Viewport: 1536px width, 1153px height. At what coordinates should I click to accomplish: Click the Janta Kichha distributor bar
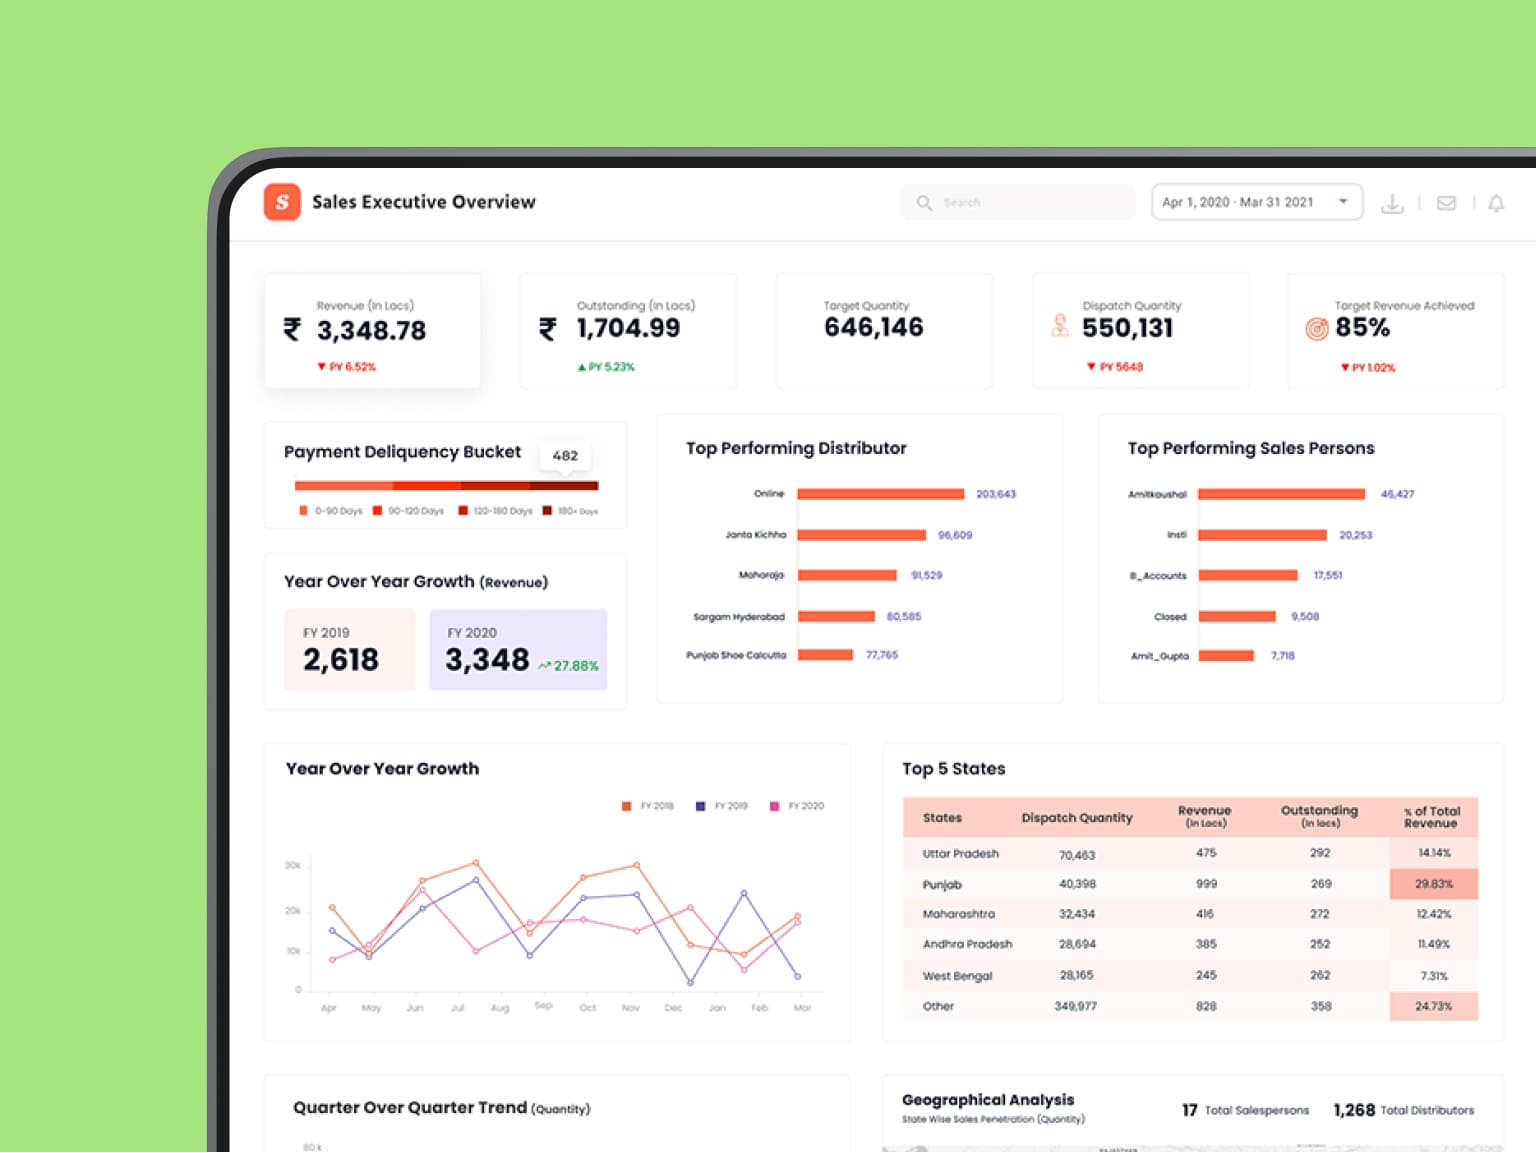(x=862, y=535)
